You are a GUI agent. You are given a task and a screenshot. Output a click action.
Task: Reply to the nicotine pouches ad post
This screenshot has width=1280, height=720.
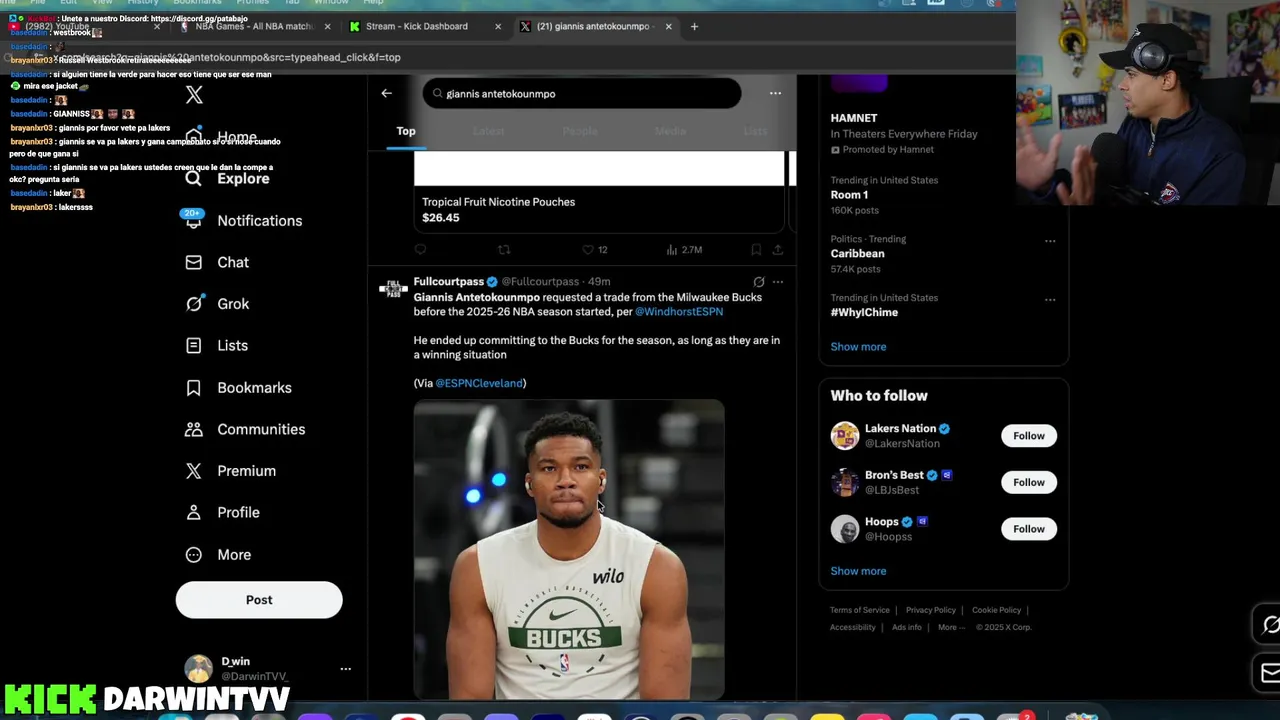pos(420,250)
